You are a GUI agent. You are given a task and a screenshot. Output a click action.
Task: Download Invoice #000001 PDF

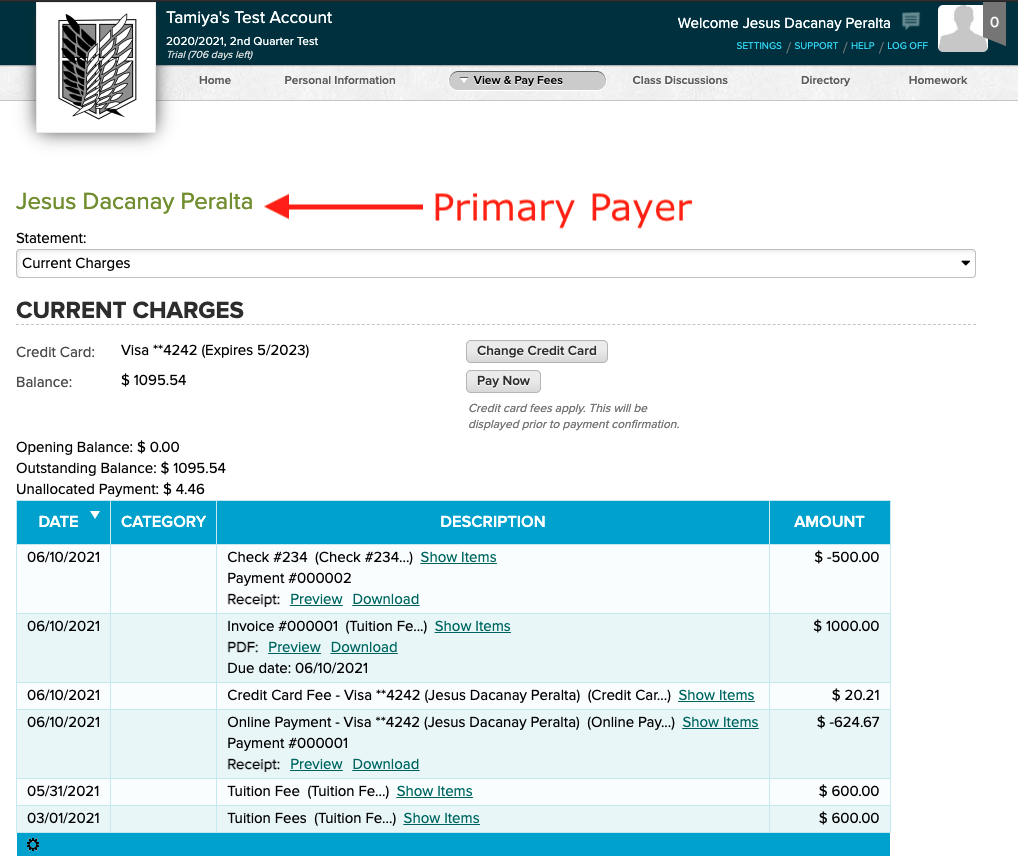click(x=364, y=647)
